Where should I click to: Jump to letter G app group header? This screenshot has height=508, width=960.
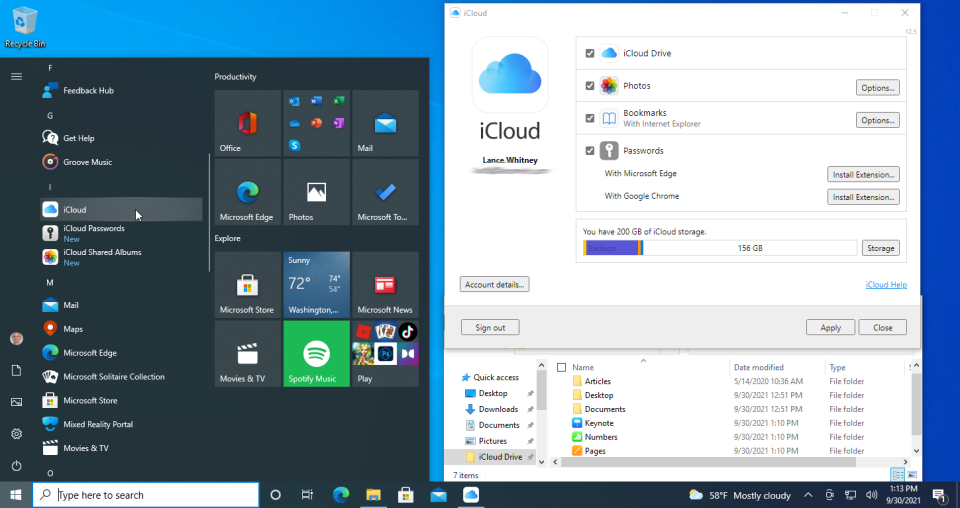click(50, 116)
